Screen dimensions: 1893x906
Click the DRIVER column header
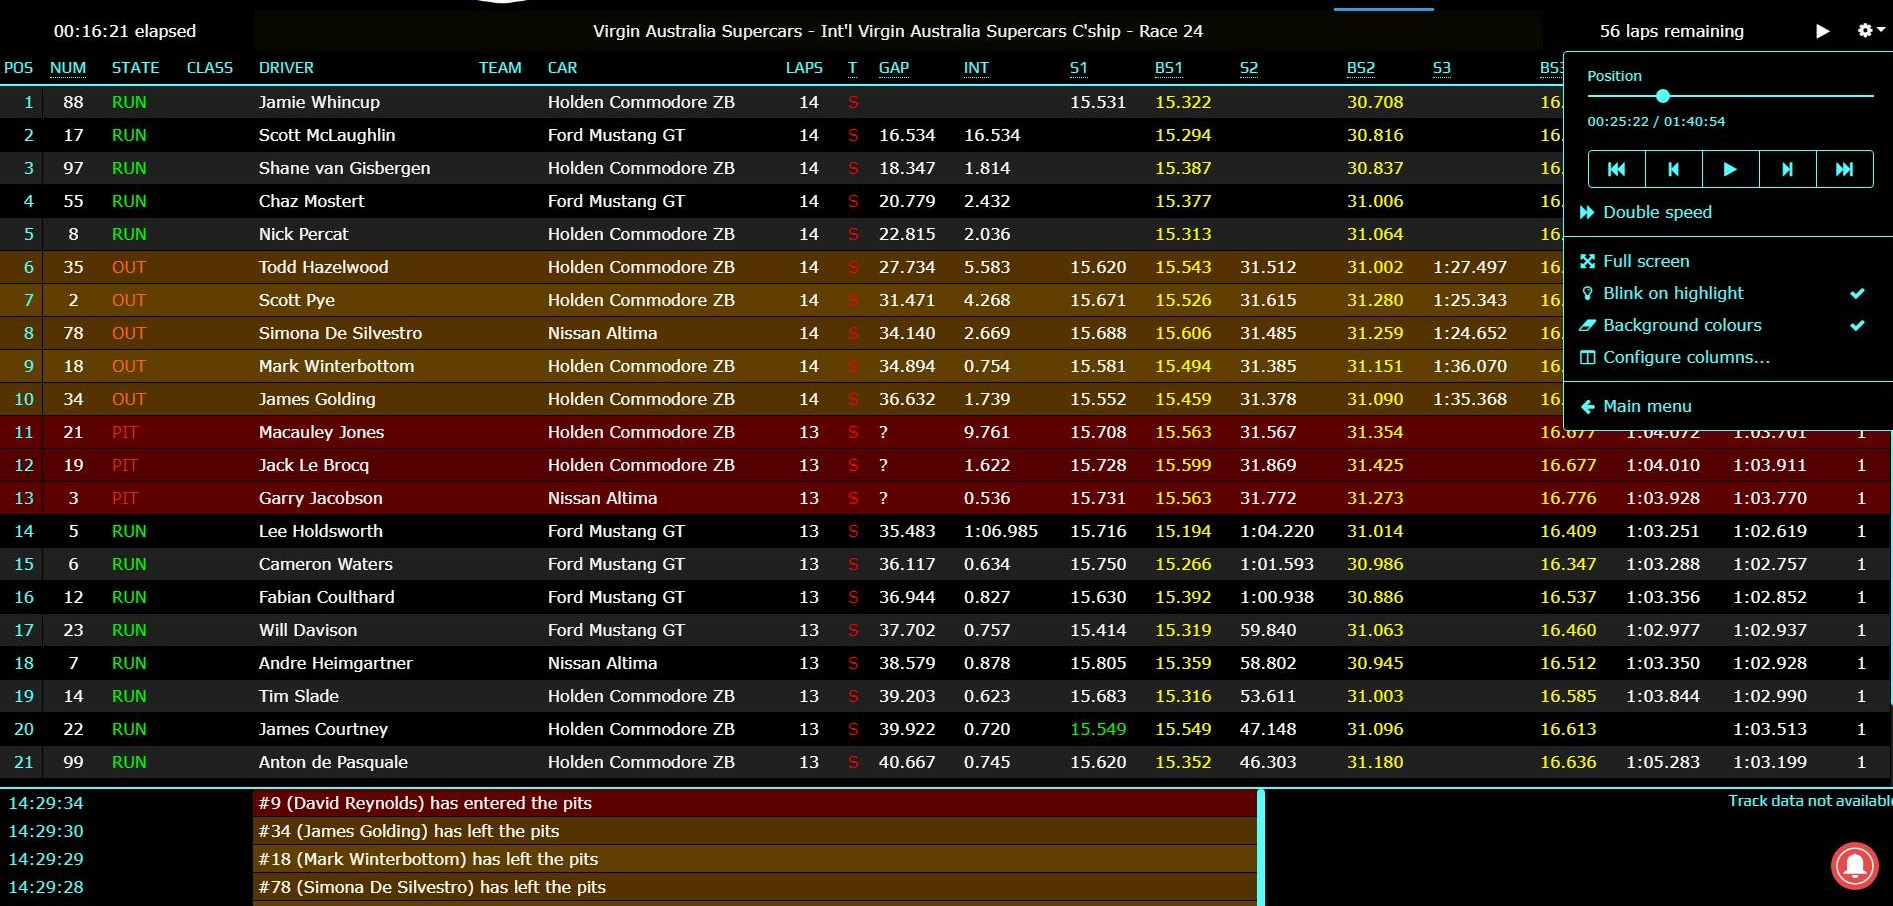(286, 68)
